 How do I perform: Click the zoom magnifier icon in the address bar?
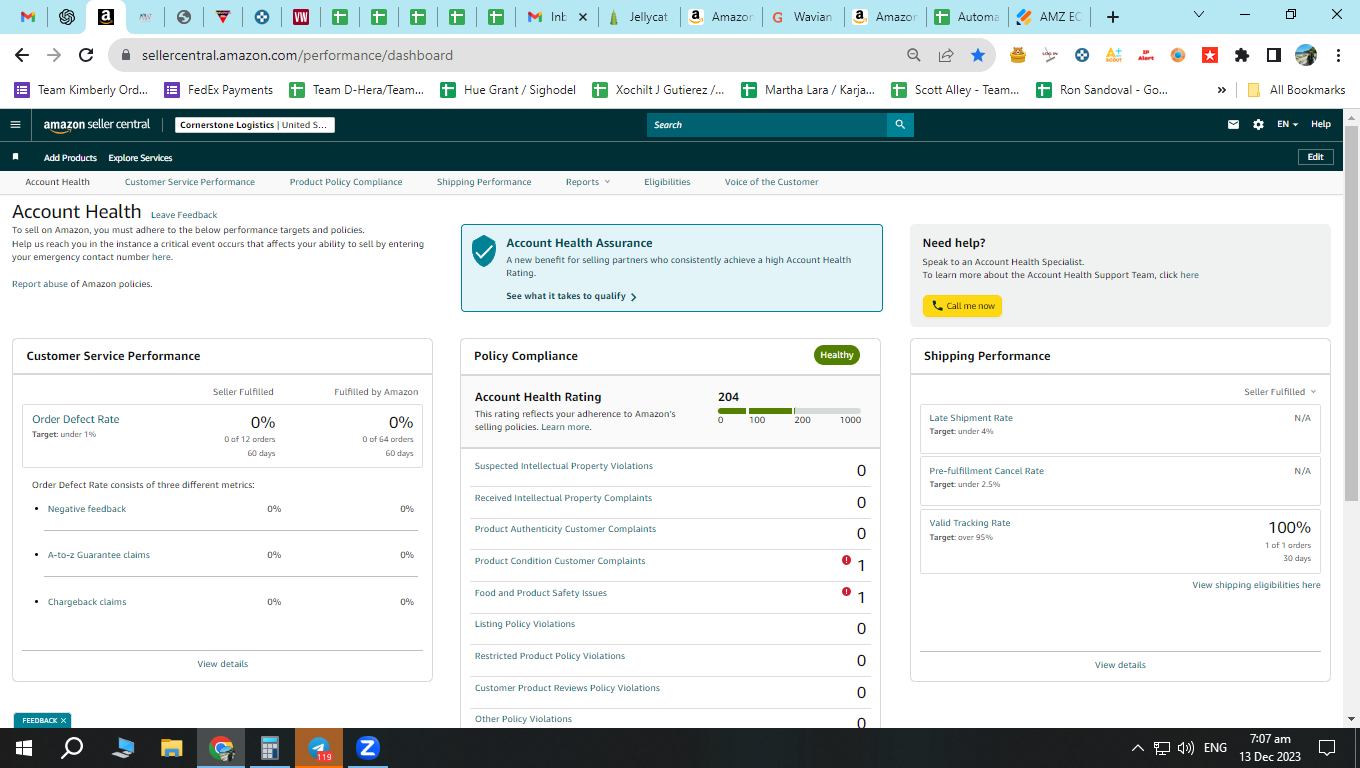[x=914, y=55]
